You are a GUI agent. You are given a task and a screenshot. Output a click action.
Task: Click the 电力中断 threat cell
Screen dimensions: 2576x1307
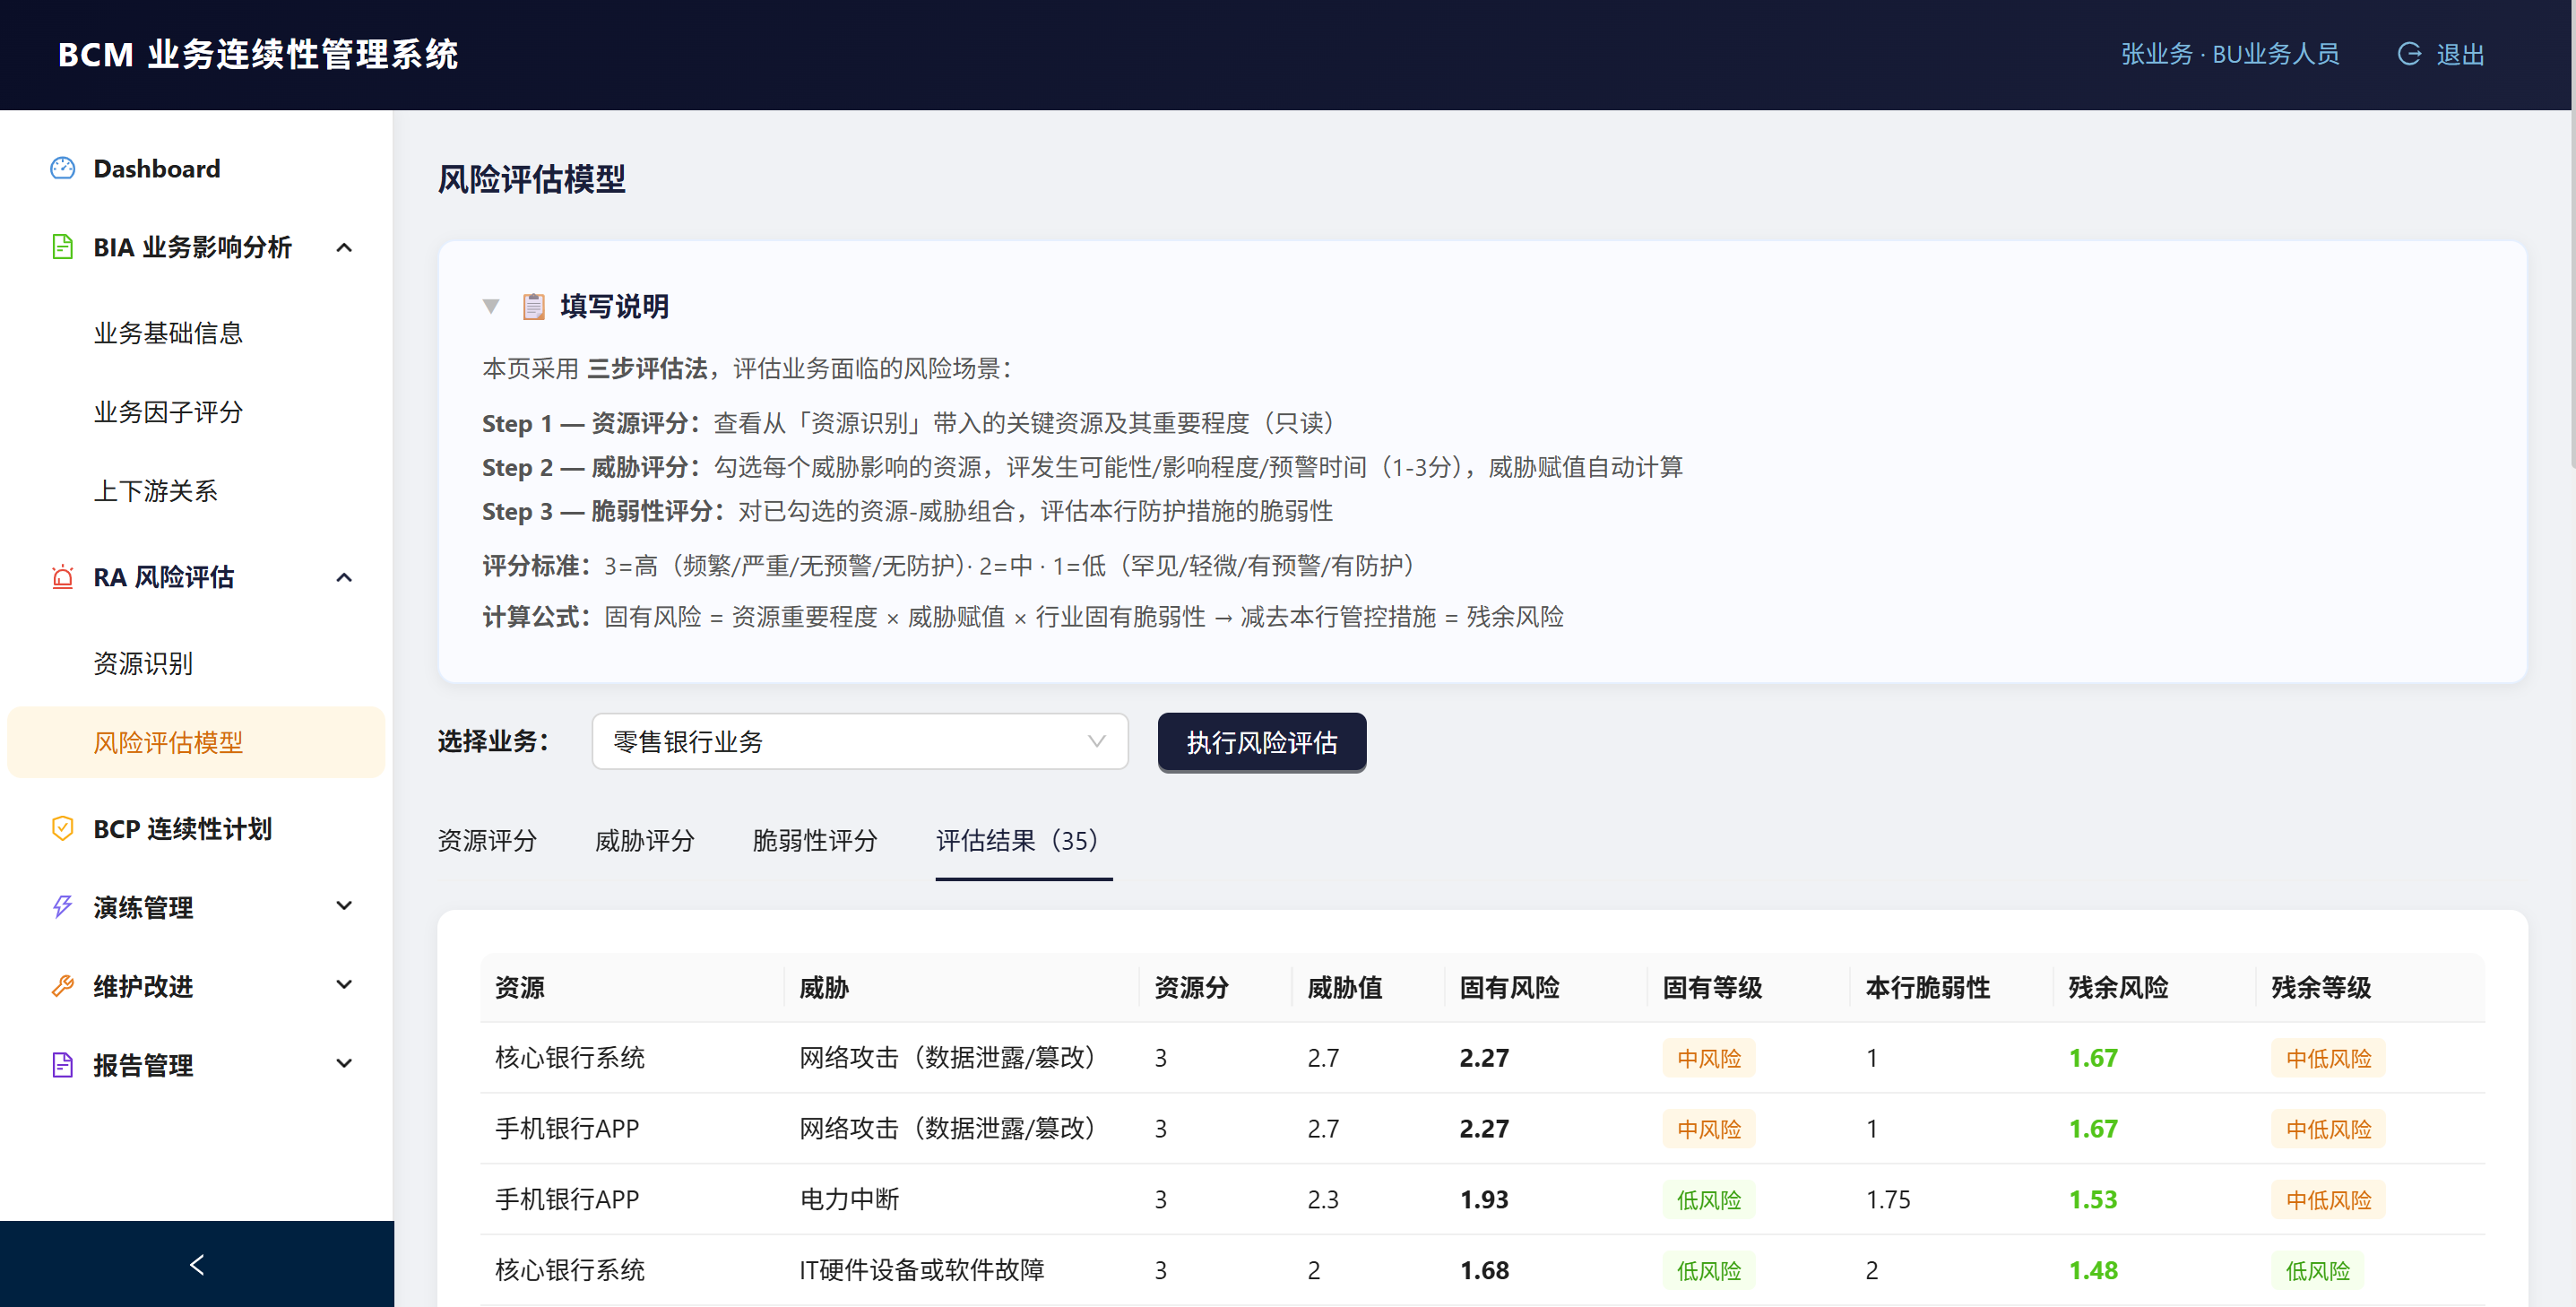point(849,1199)
